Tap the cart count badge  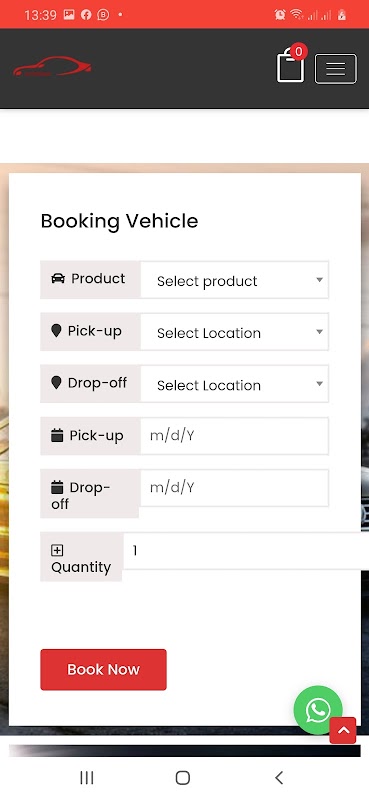coord(299,52)
